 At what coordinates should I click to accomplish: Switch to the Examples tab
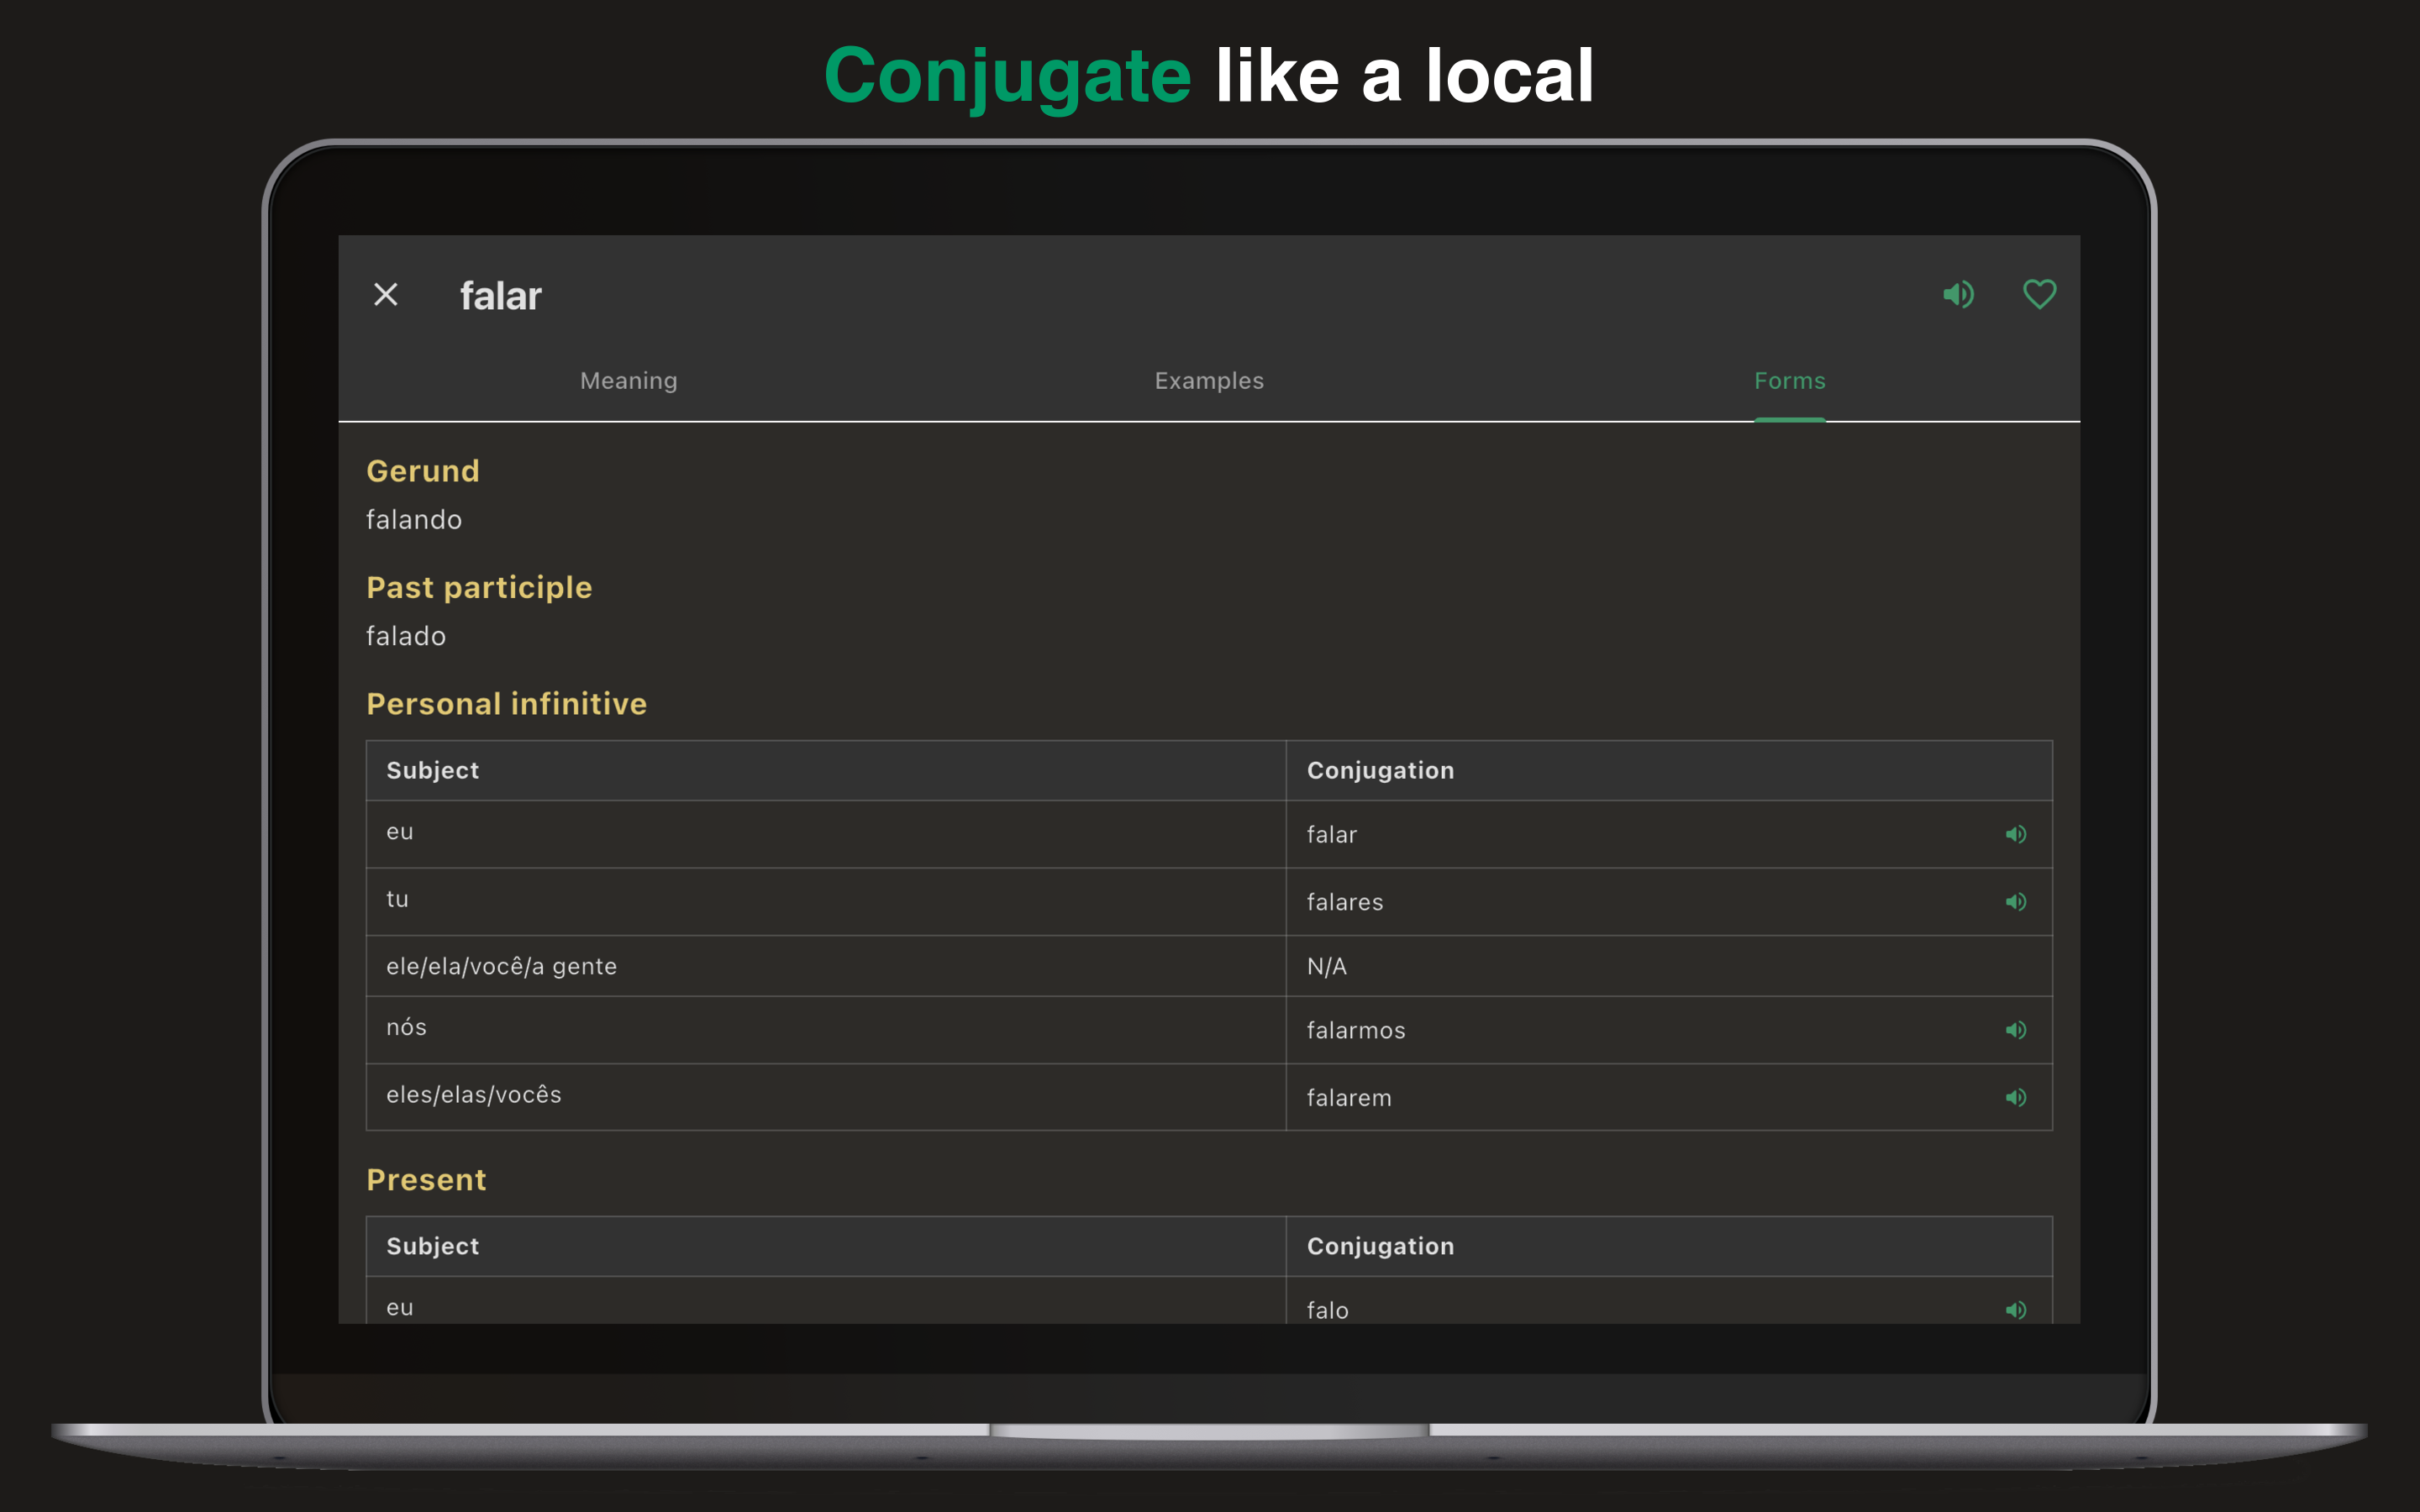pos(1209,381)
